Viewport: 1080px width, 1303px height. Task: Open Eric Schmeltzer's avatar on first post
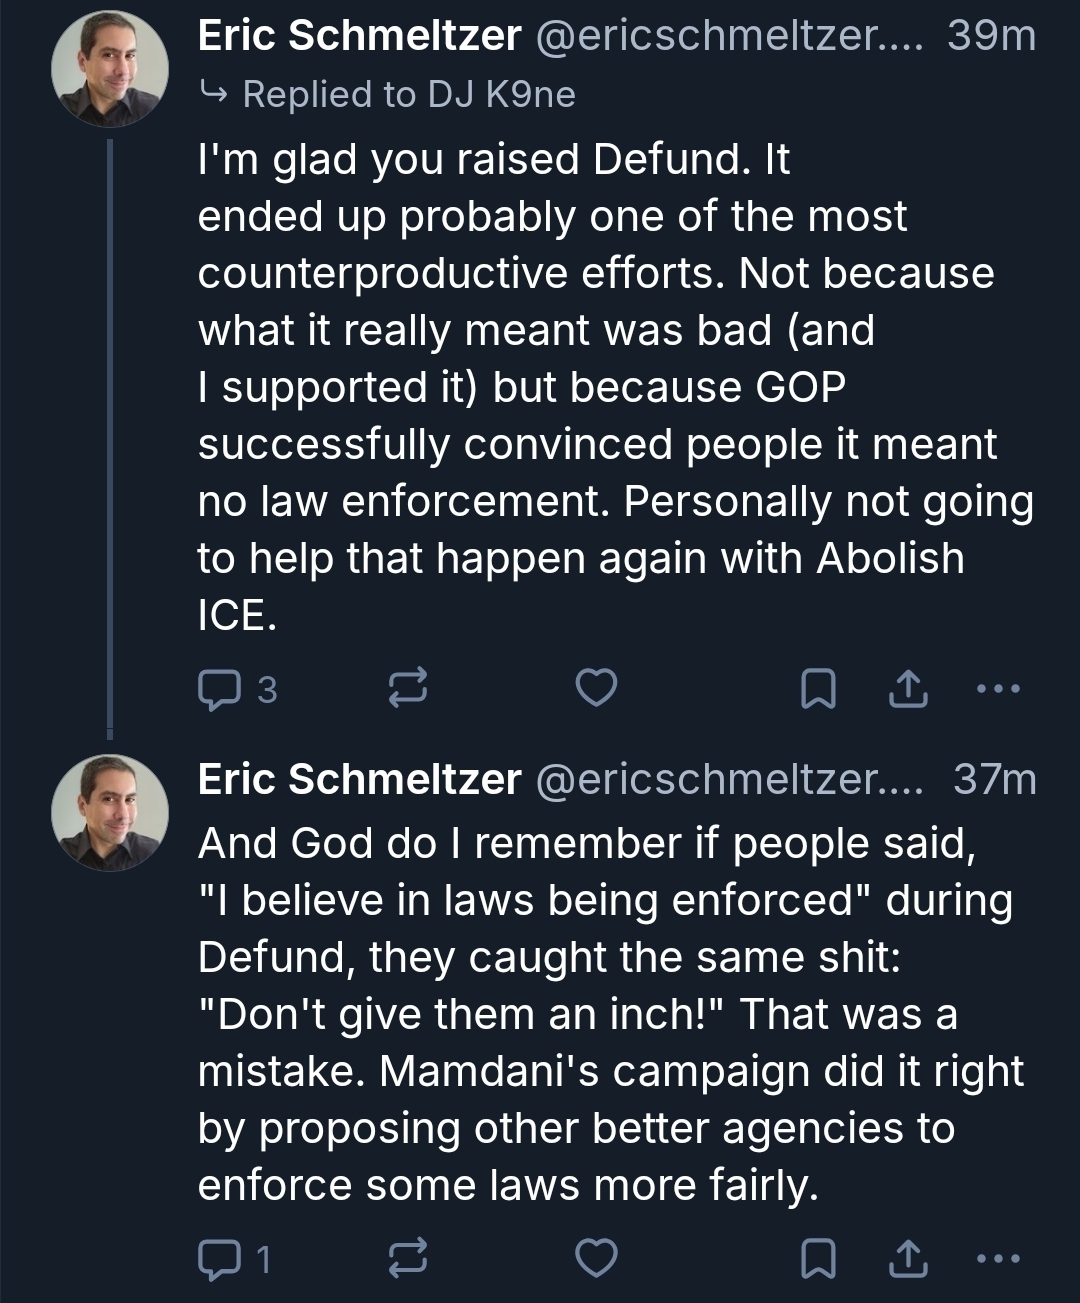(x=110, y=70)
